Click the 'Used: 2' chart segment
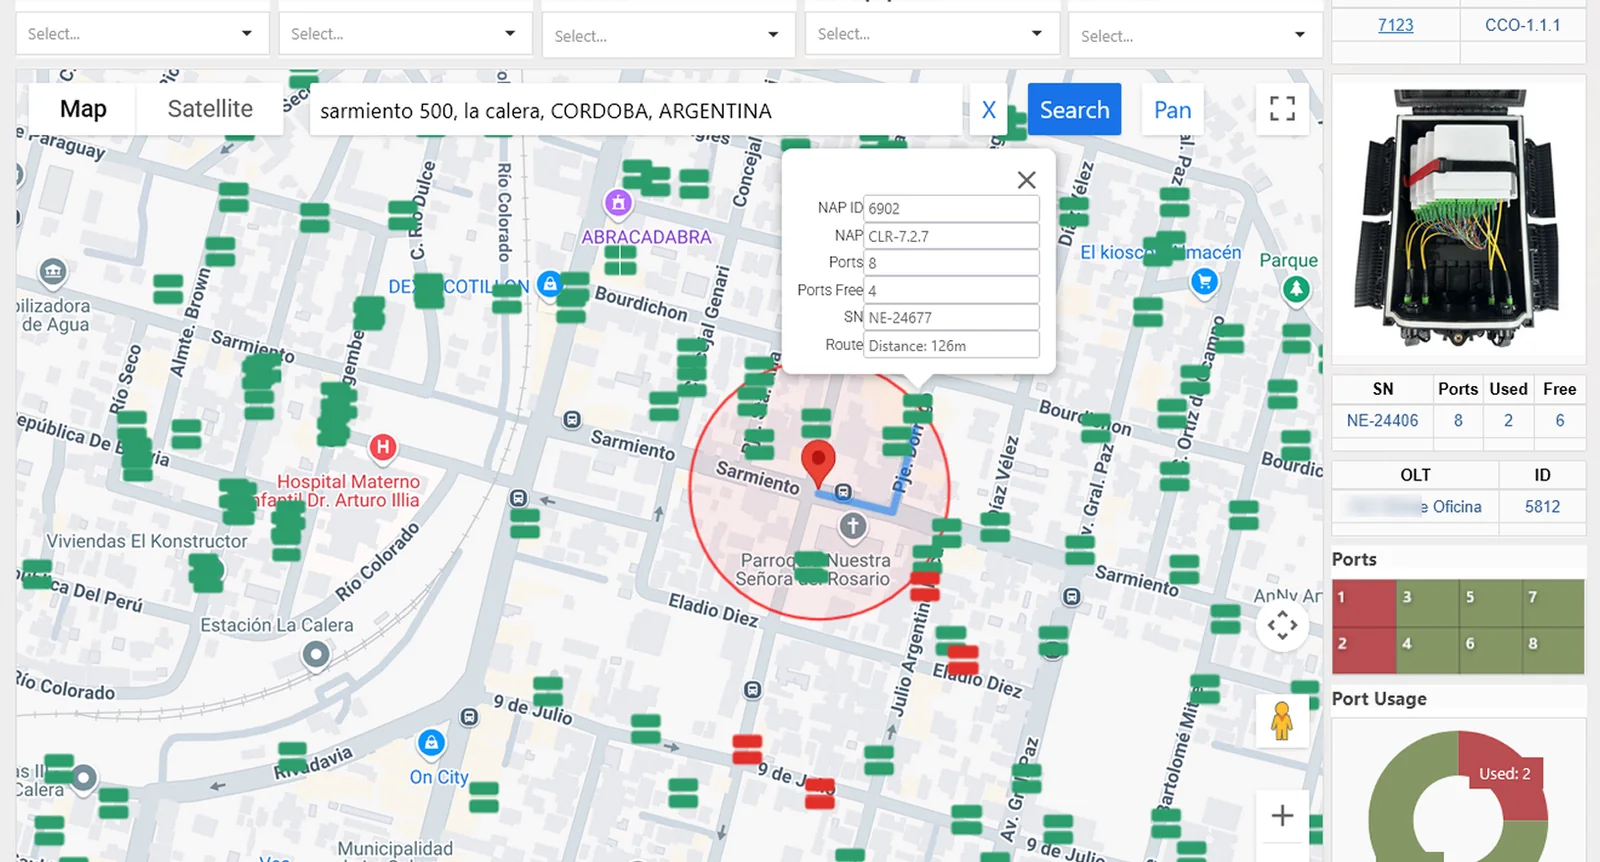The height and width of the screenshot is (862, 1600). click(1505, 774)
